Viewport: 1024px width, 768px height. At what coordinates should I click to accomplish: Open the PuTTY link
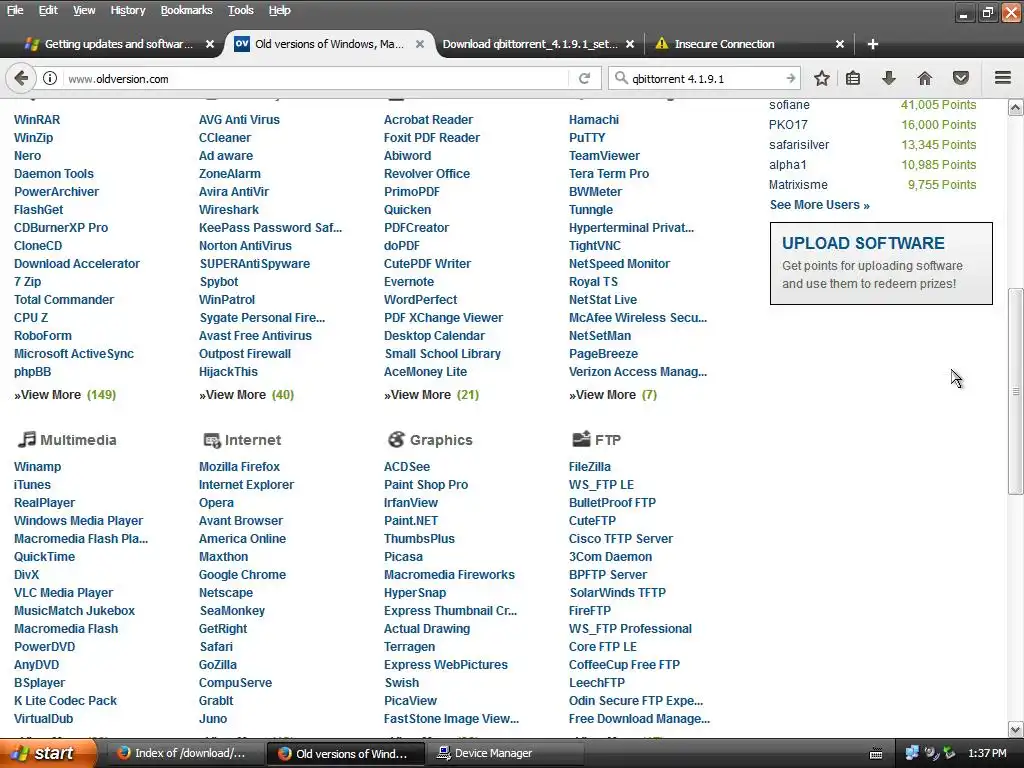(586, 138)
